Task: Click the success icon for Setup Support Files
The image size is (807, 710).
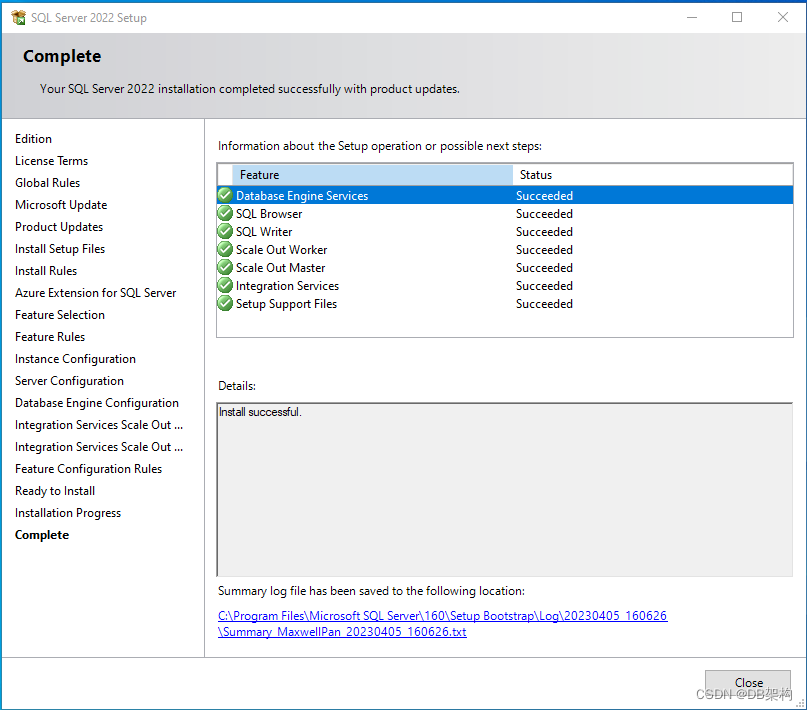Action: [x=224, y=303]
